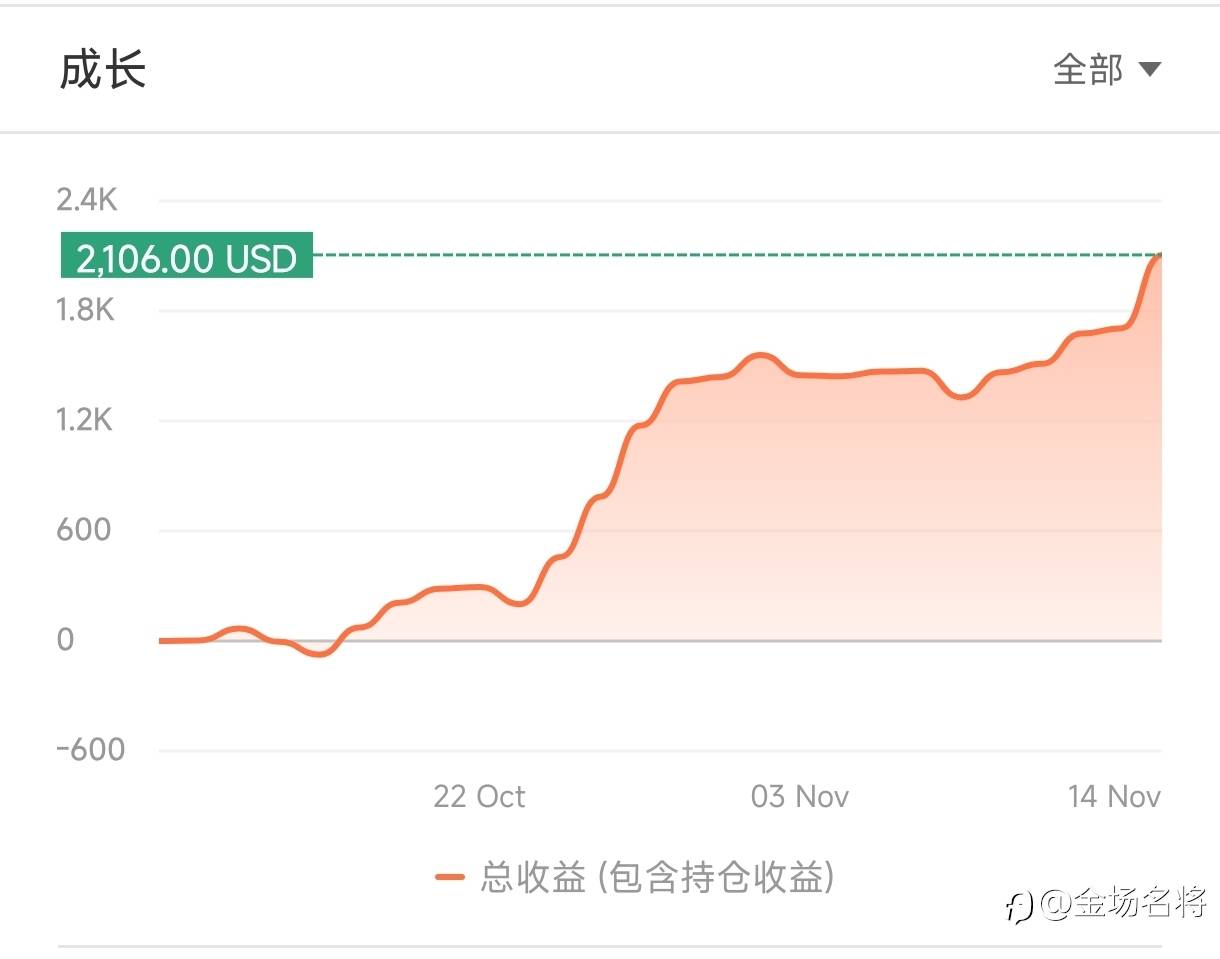Select the 14 Nov date label
Image resolution: width=1220 pixels, height=959 pixels.
coord(1113,796)
